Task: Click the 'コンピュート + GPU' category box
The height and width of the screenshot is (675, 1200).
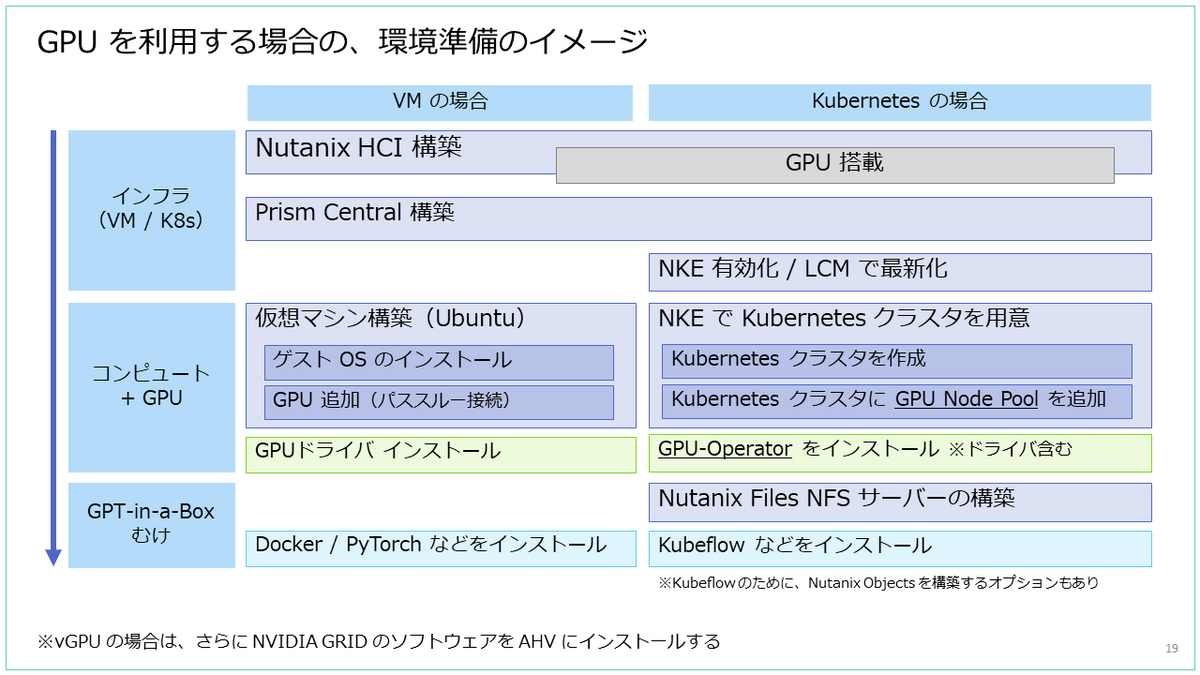Action: pos(151,387)
